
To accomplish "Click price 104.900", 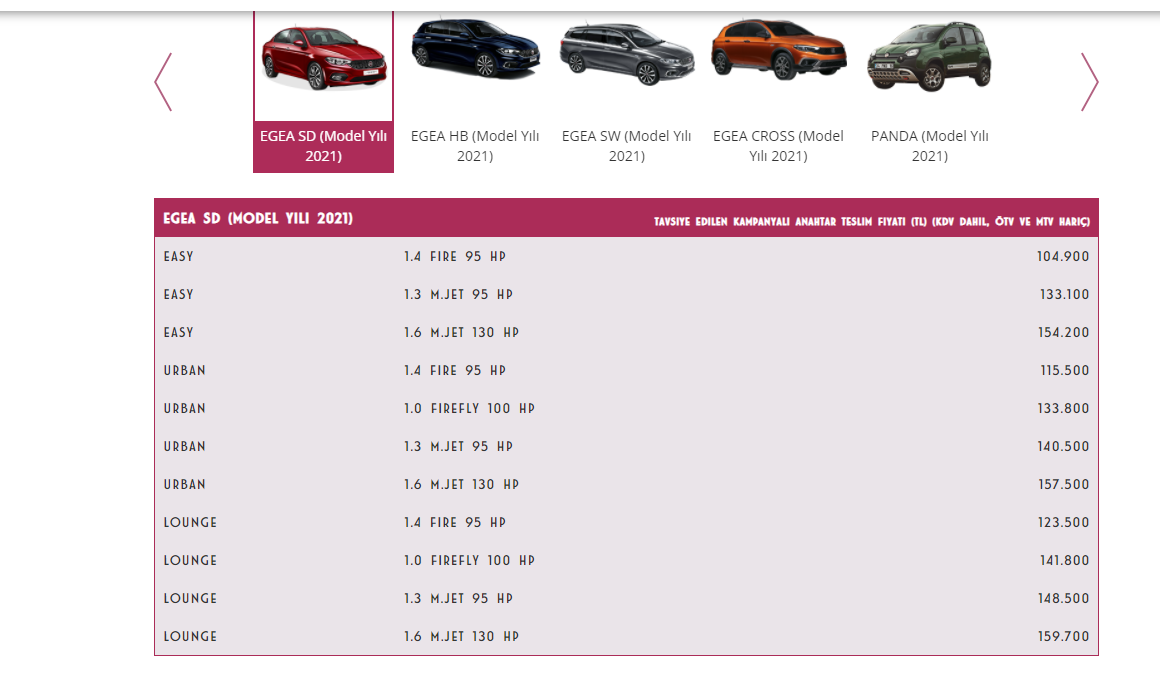I will click(x=1062, y=257).
